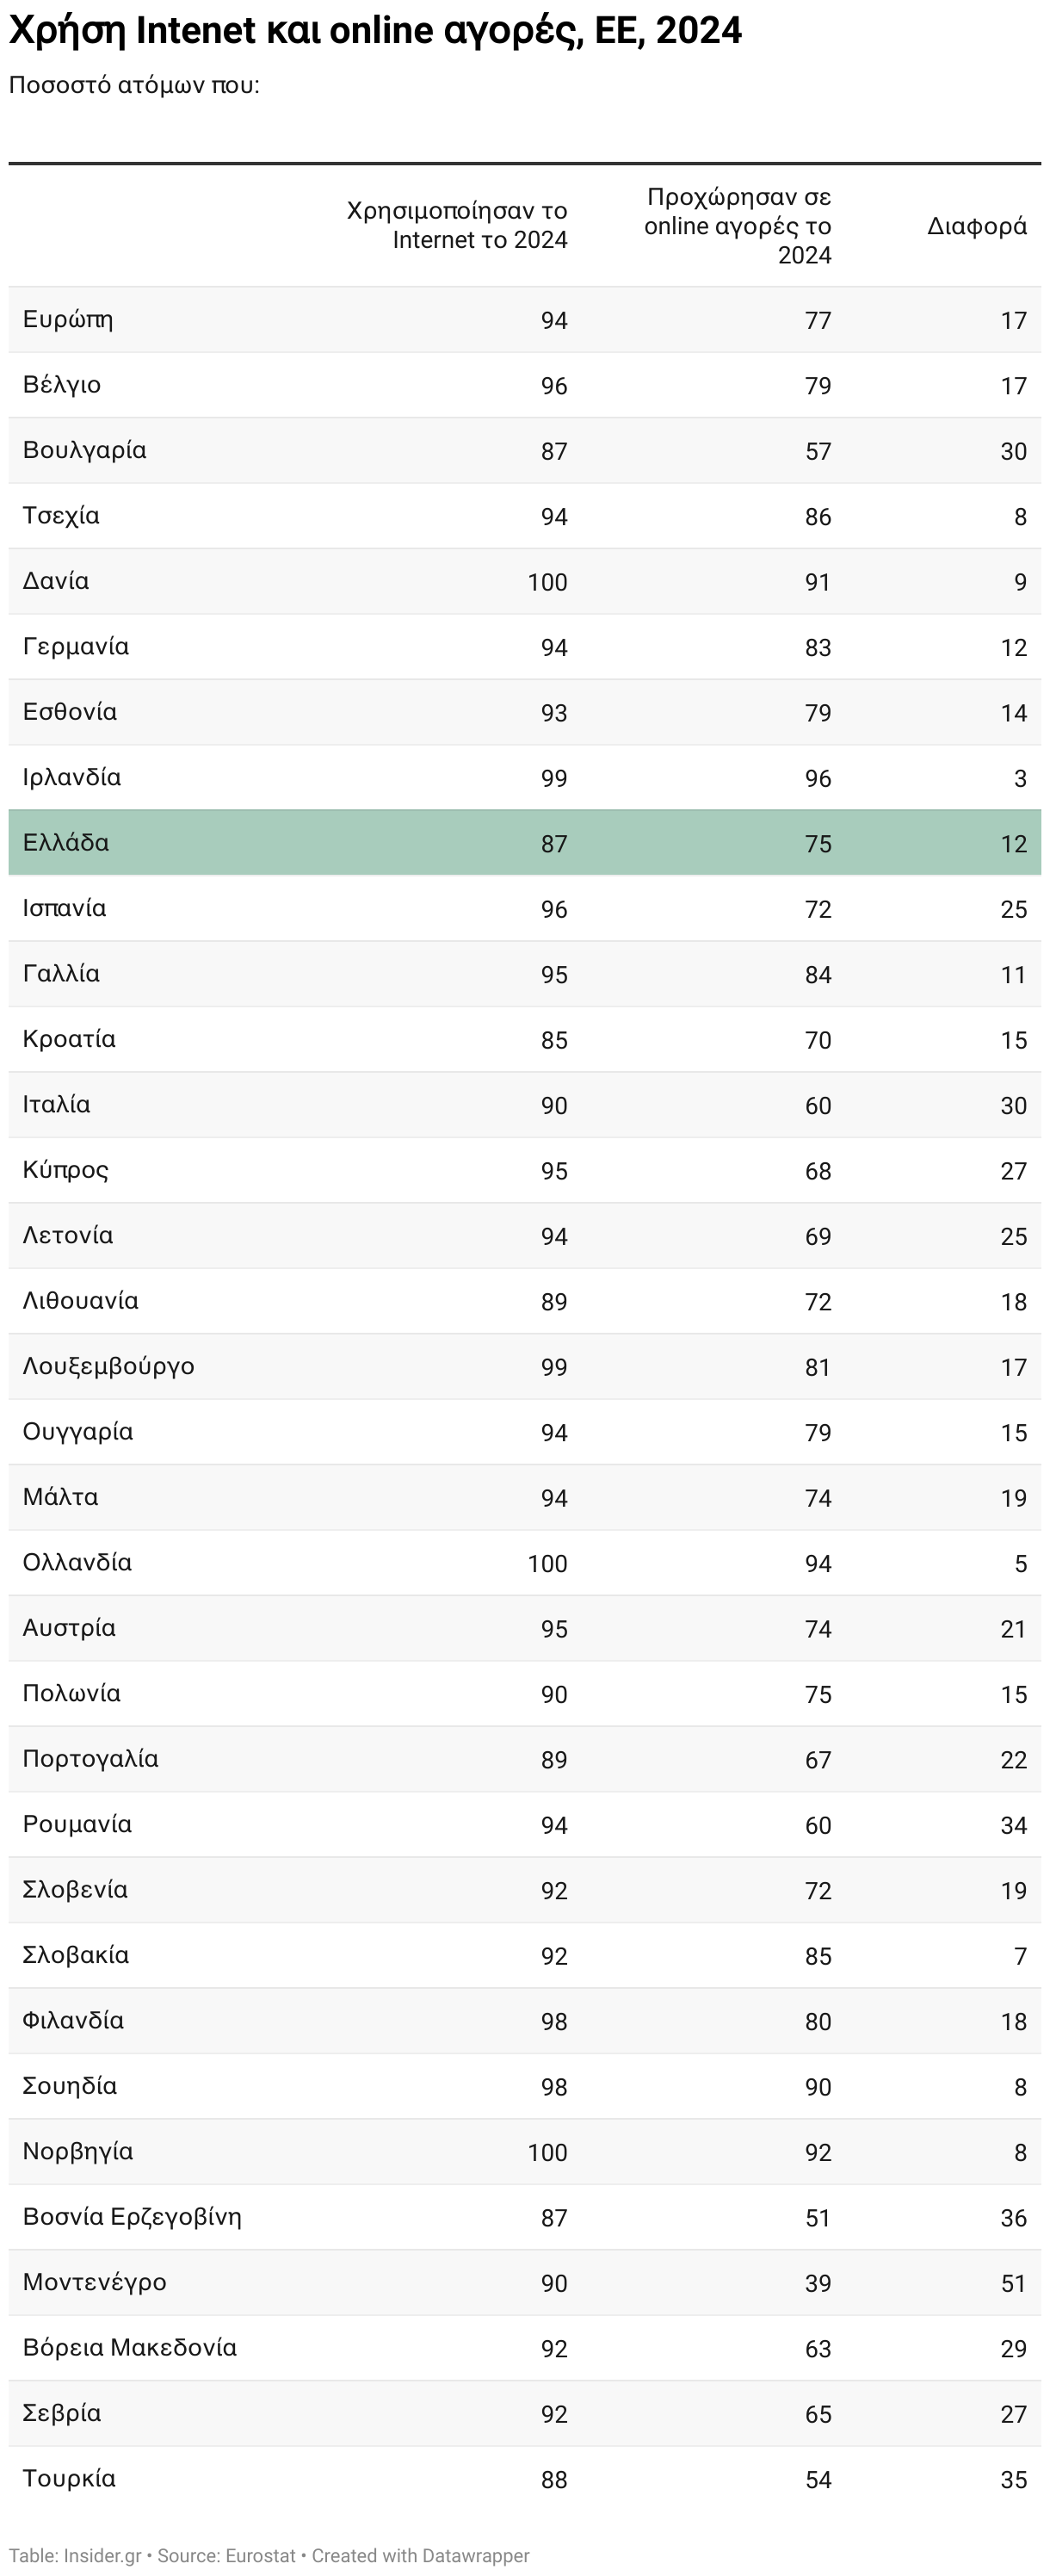Click the Ολλανδία internet usage value 100

tap(547, 1563)
